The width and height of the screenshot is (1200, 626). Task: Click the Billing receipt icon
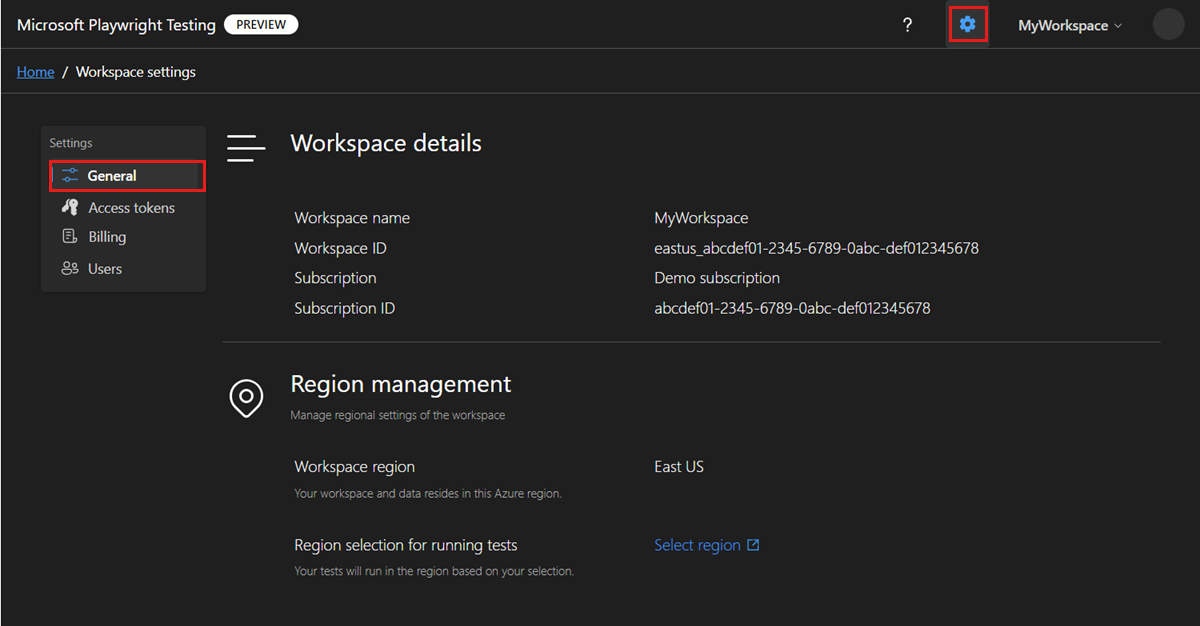point(70,237)
